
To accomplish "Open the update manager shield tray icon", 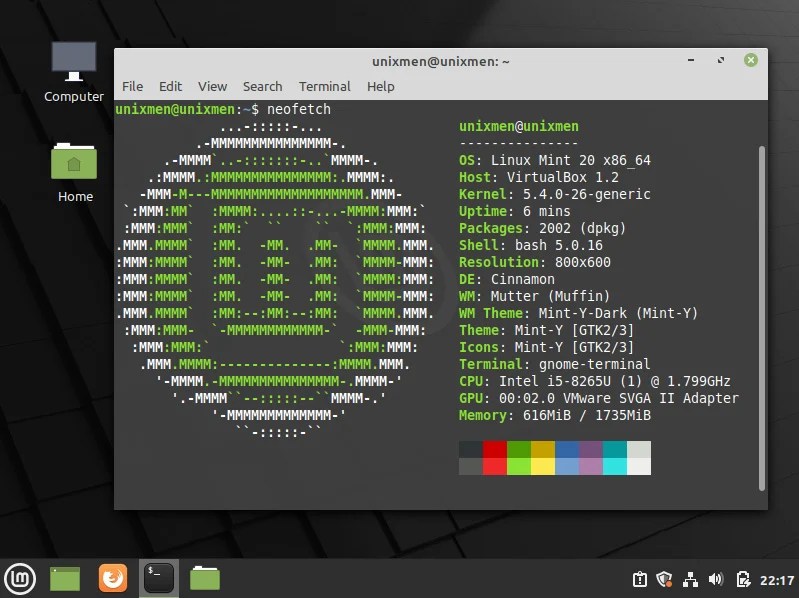I will 664,580.
